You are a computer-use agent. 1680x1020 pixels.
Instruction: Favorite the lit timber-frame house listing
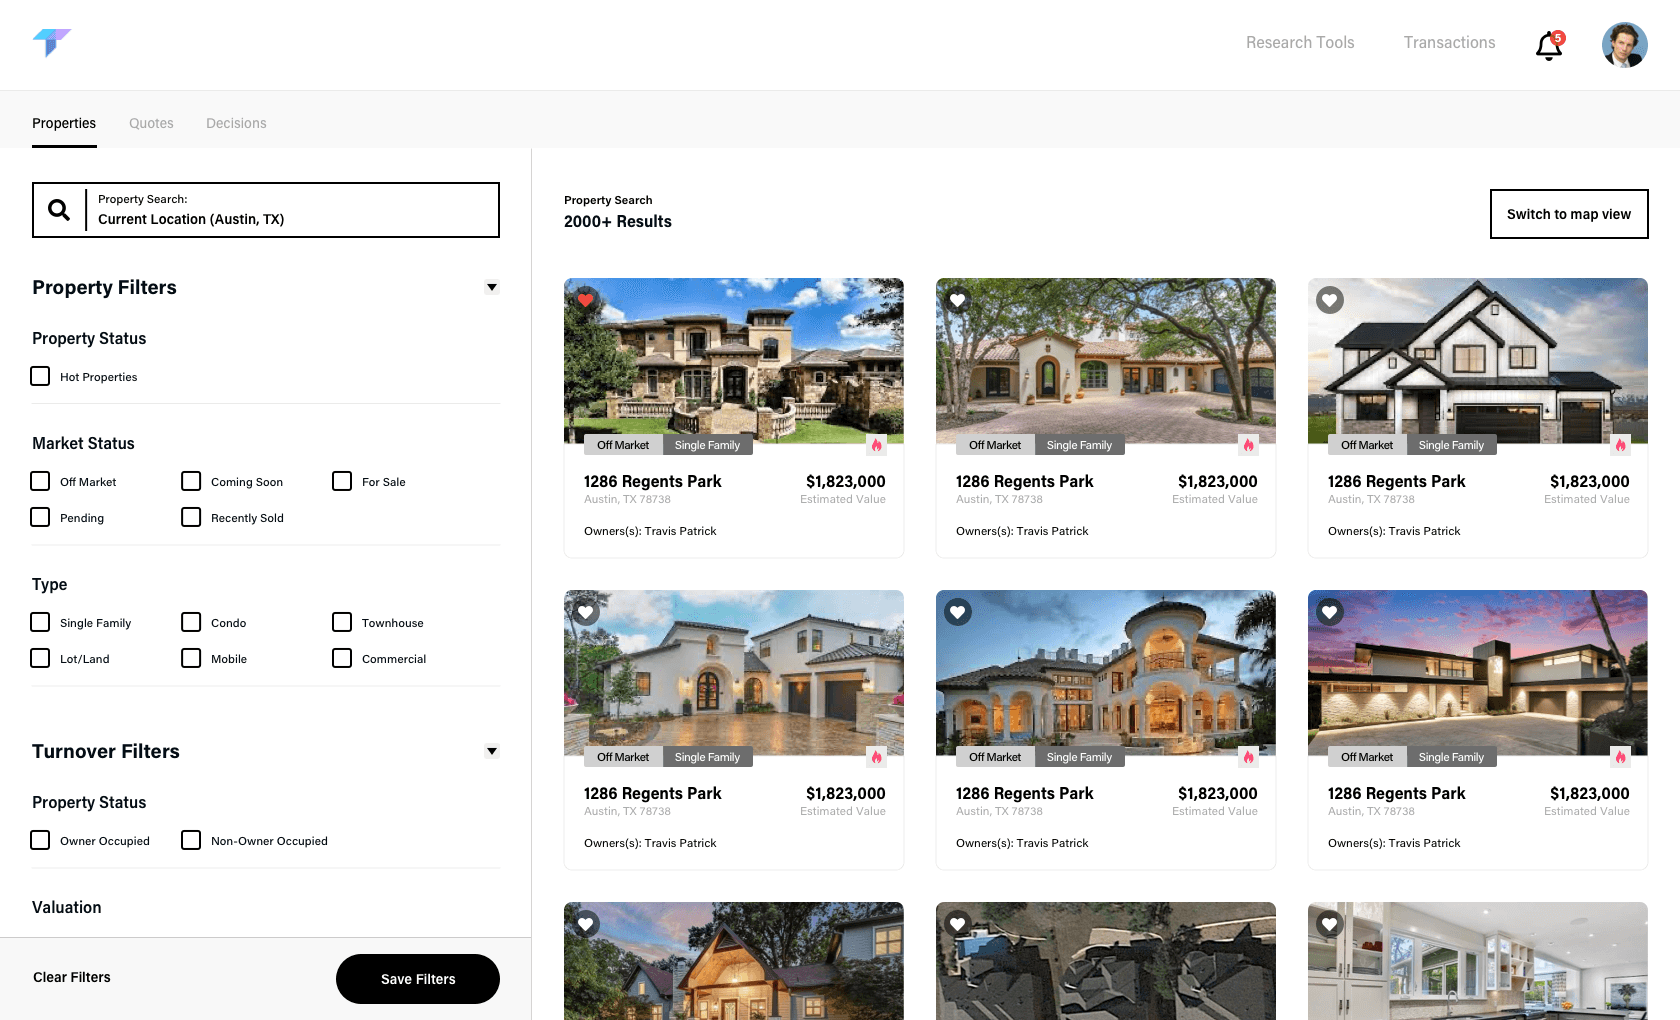[x=586, y=924]
